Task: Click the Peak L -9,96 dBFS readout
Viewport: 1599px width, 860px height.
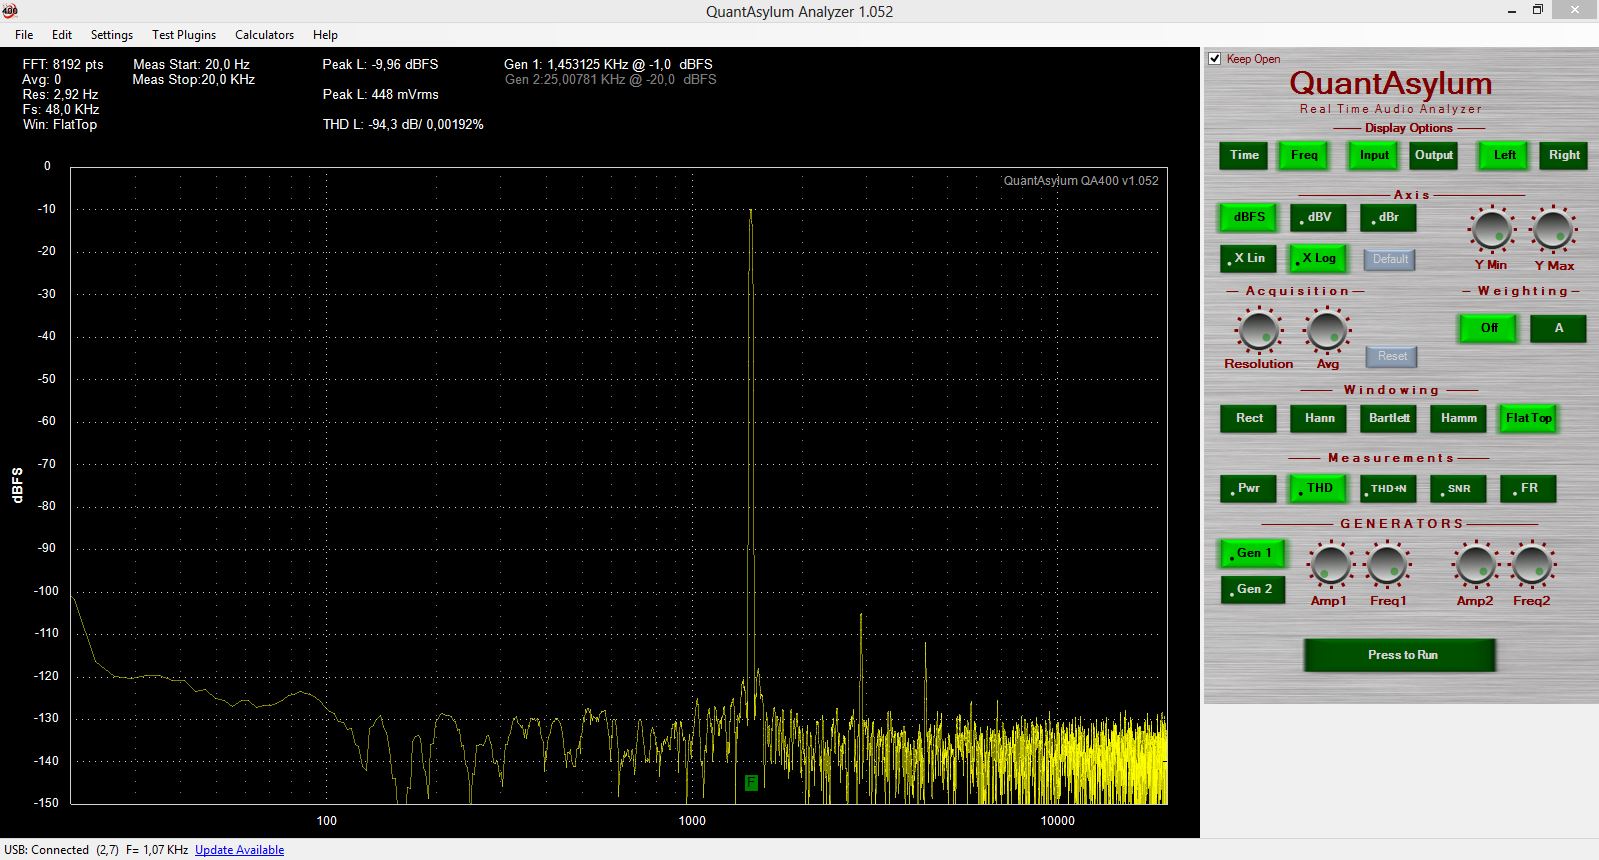Action: (x=380, y=64)
